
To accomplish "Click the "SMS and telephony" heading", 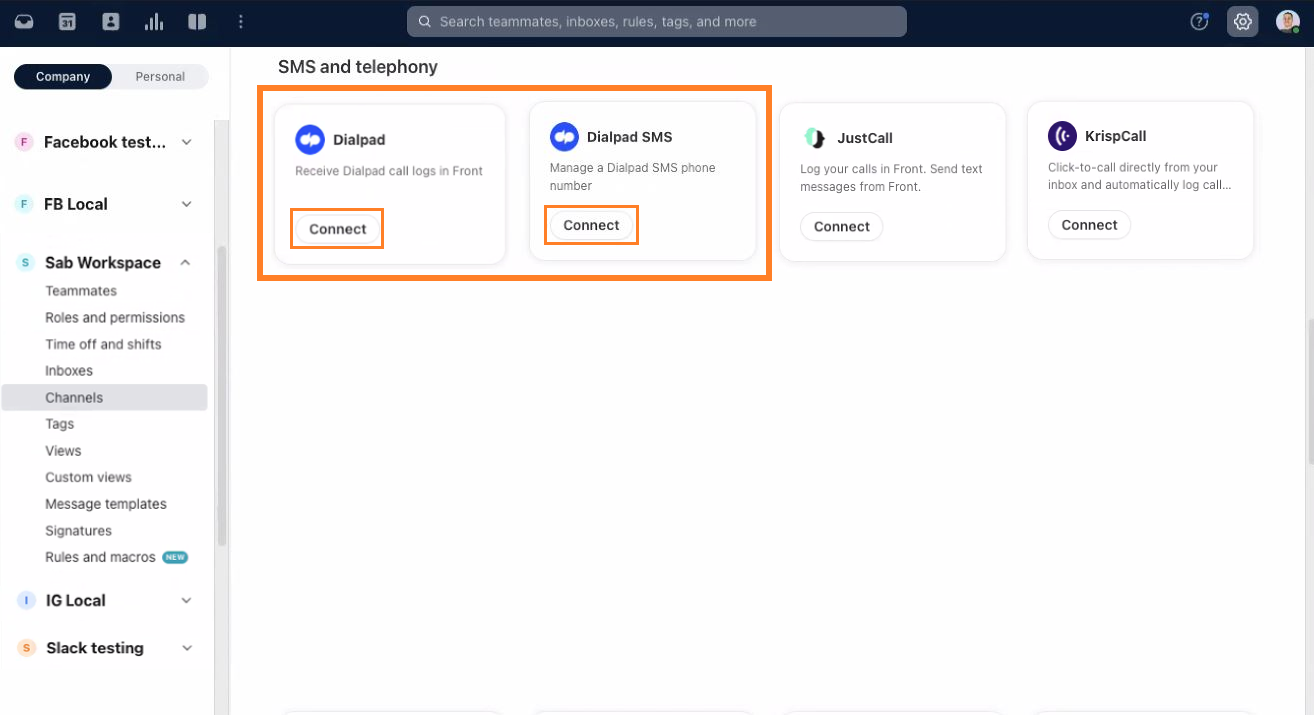I will [358, 67].
